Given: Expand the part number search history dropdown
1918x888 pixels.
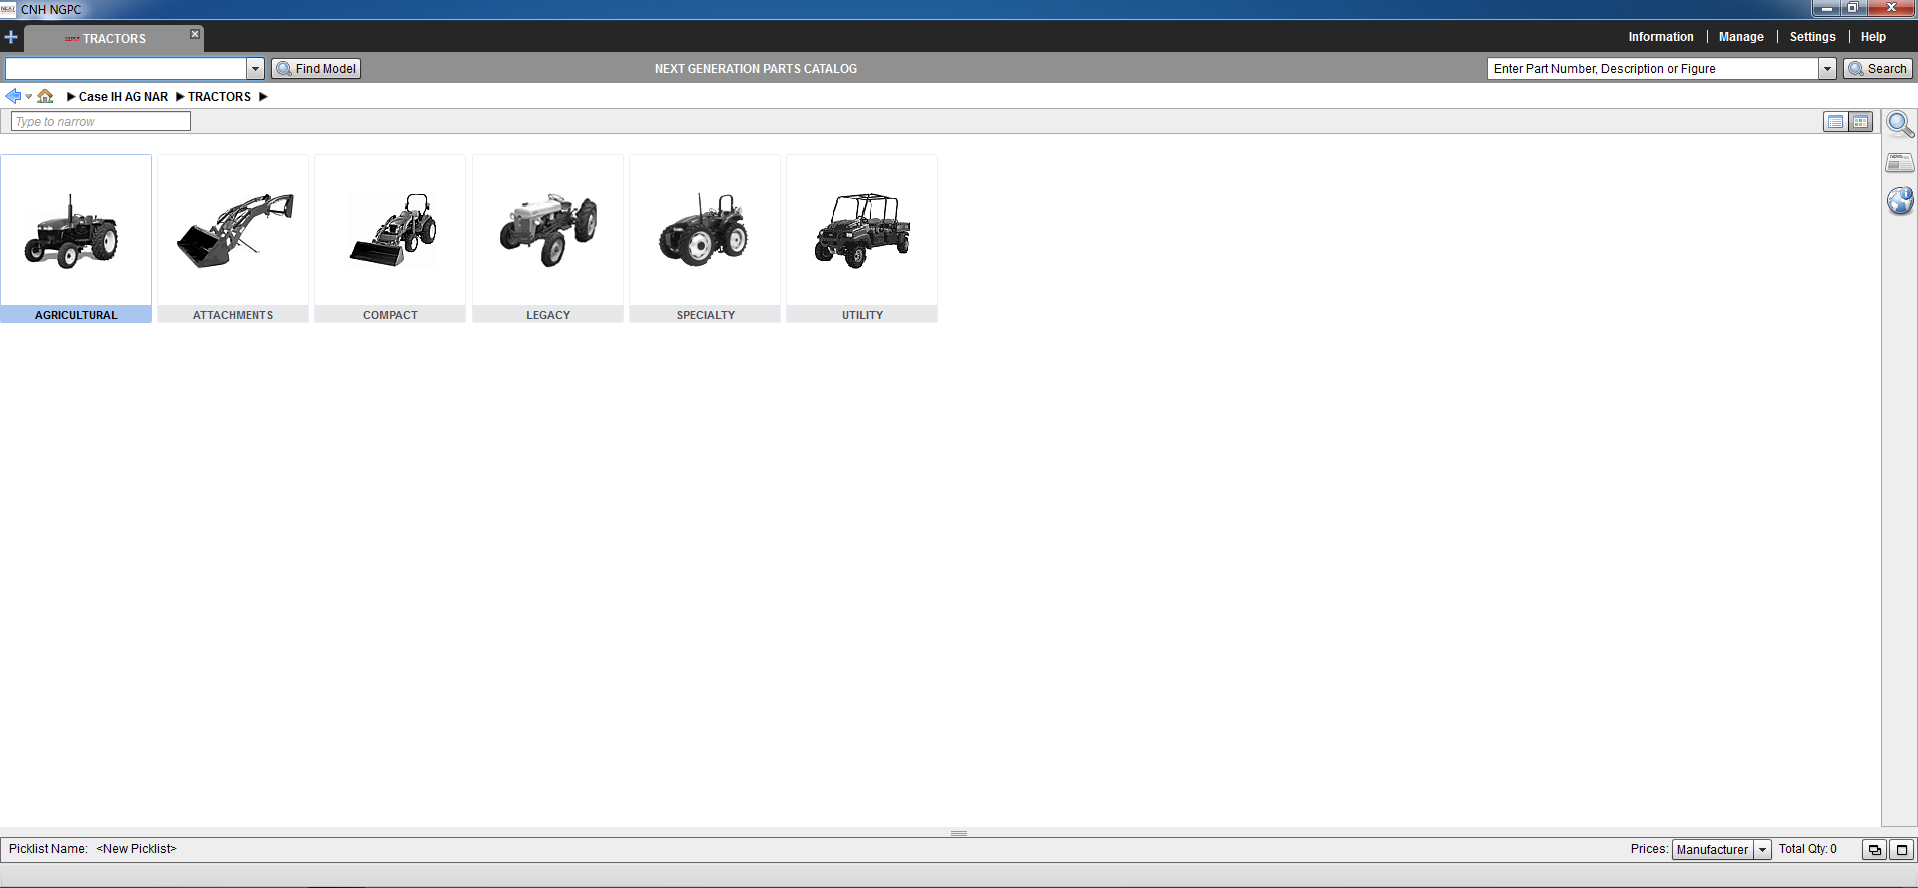Looking at the screenshot, I should (1827, 69).
